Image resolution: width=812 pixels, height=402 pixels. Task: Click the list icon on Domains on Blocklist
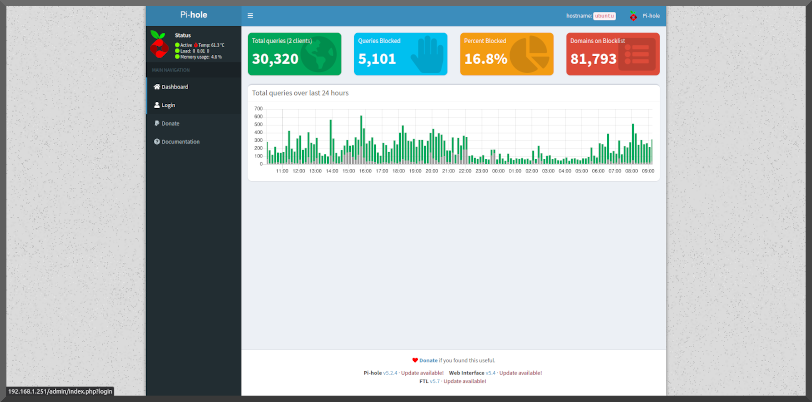pos(638,55)
